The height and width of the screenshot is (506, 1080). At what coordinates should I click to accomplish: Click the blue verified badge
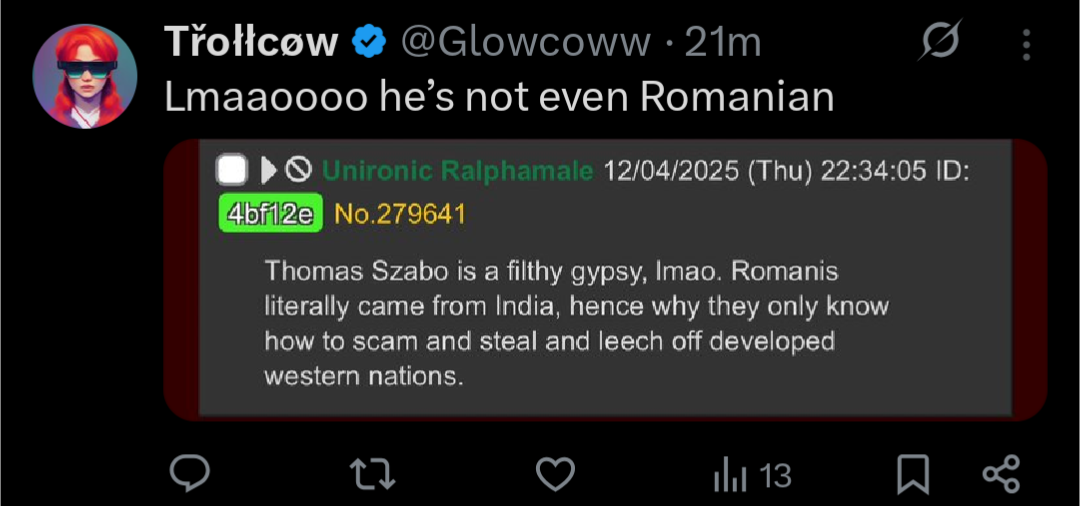click(x=371, y=43)
